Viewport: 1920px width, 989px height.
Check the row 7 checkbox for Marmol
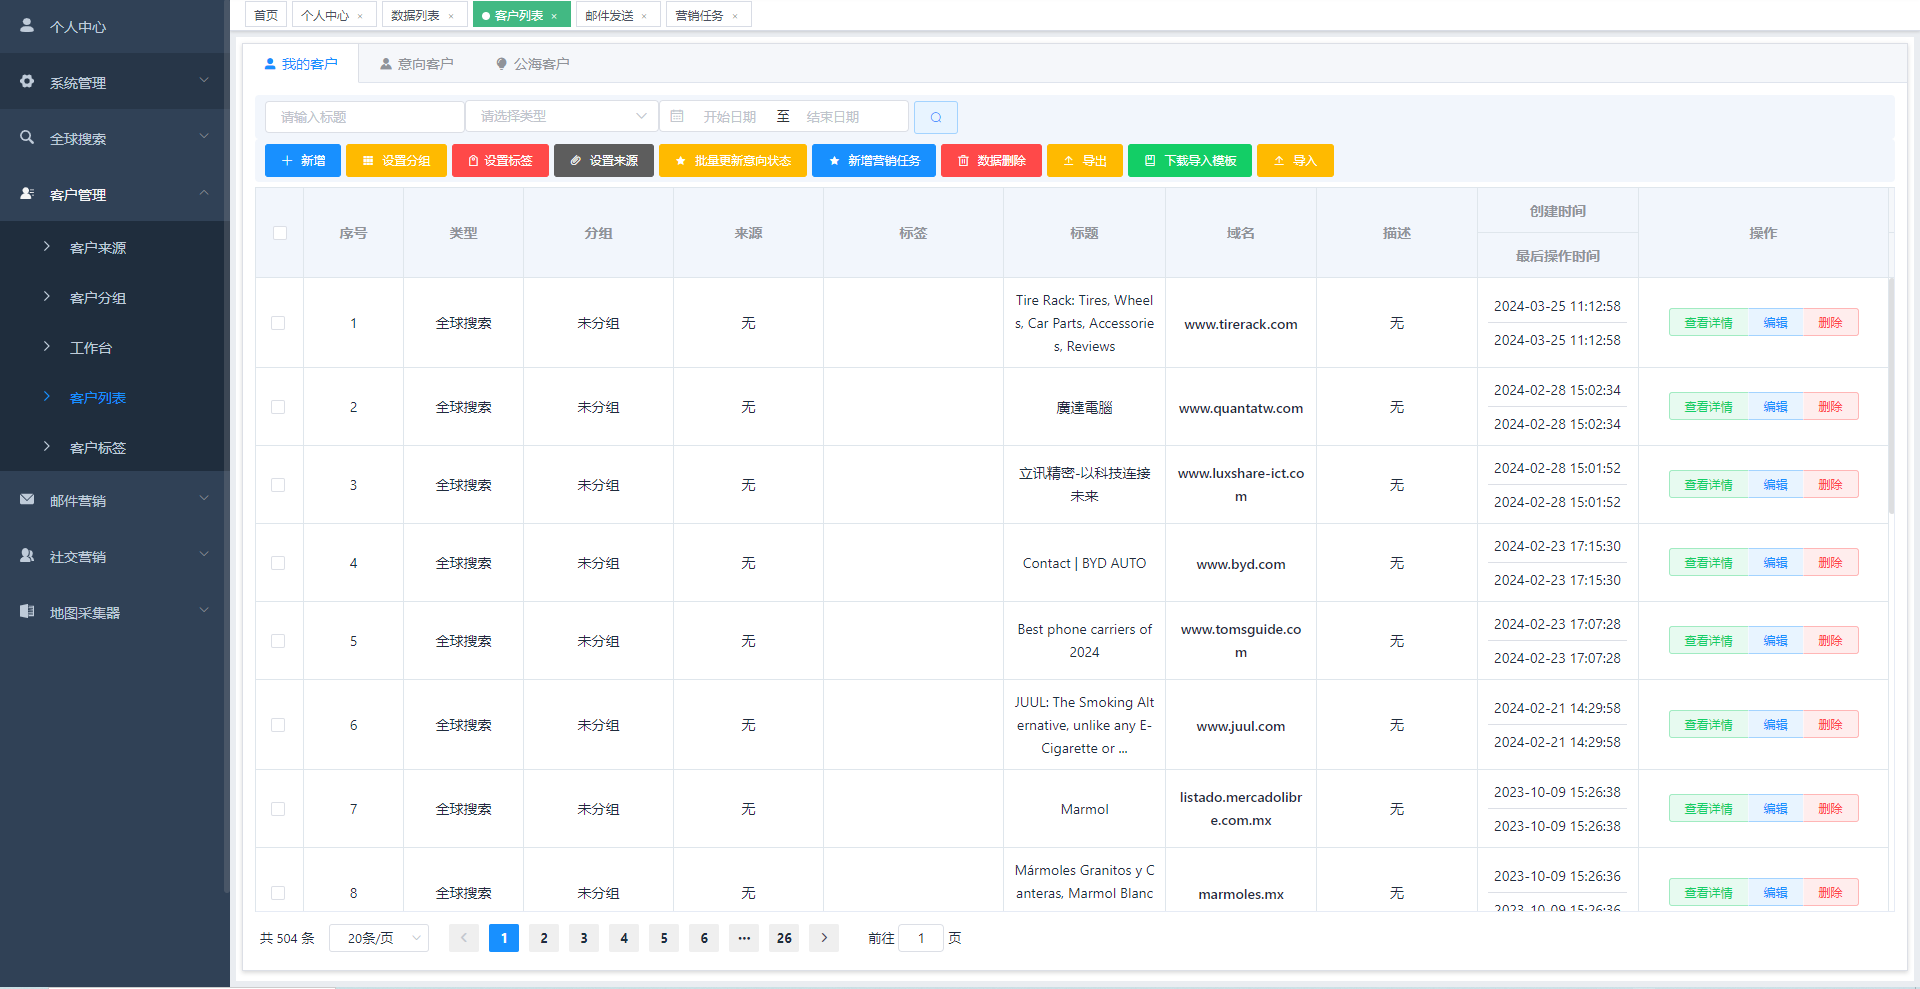278,809
